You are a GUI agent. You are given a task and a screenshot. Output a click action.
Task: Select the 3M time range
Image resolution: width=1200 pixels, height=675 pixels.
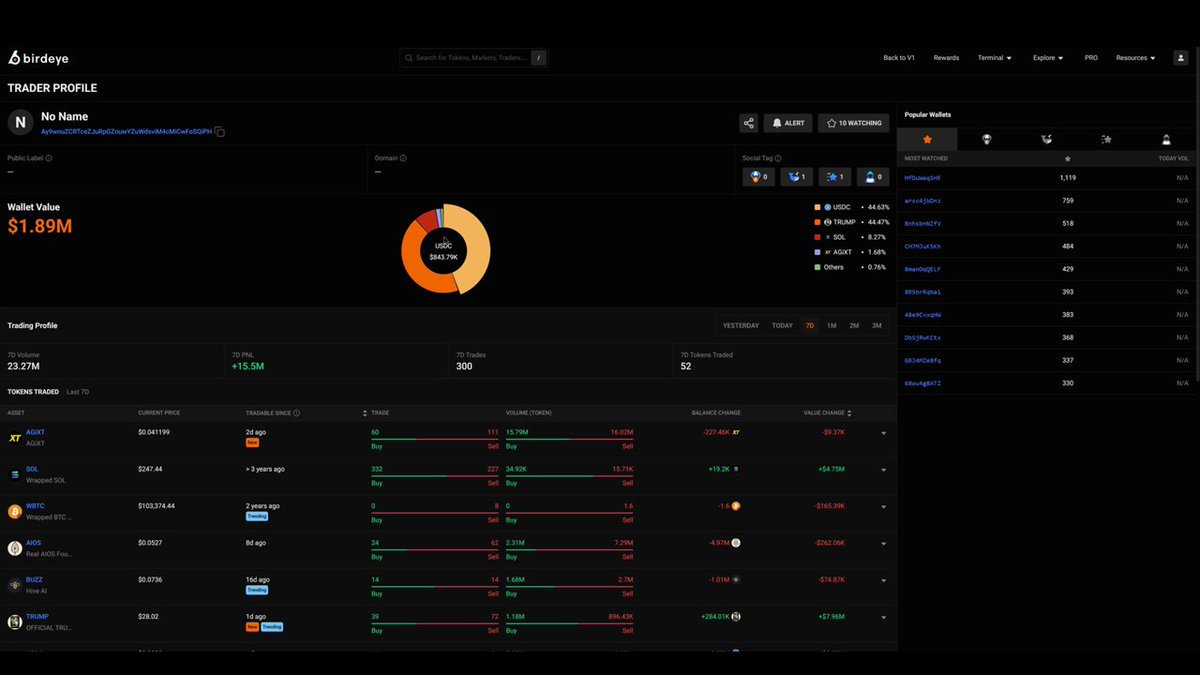tap(877, 325)
